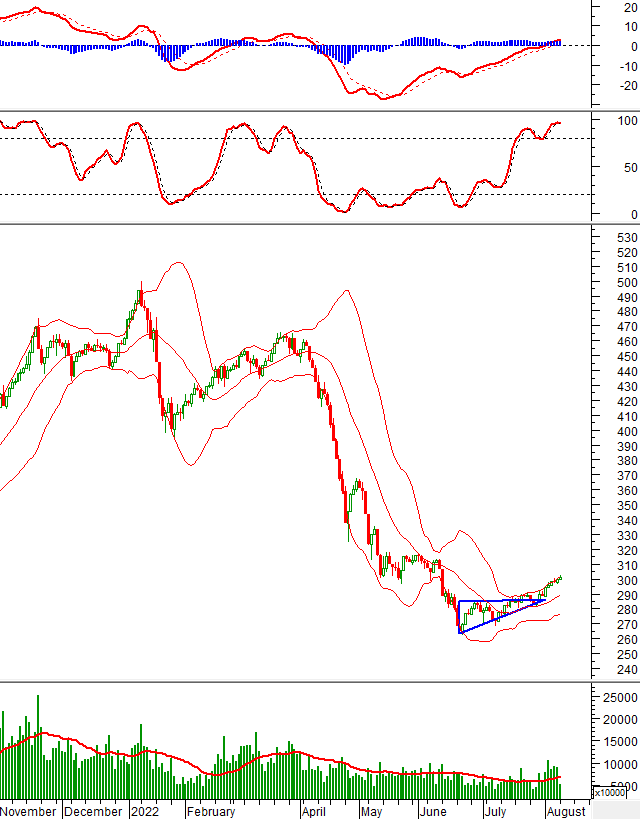Click the 0 label on stochastic axis
Screen dimensions: 640x819
634,215
